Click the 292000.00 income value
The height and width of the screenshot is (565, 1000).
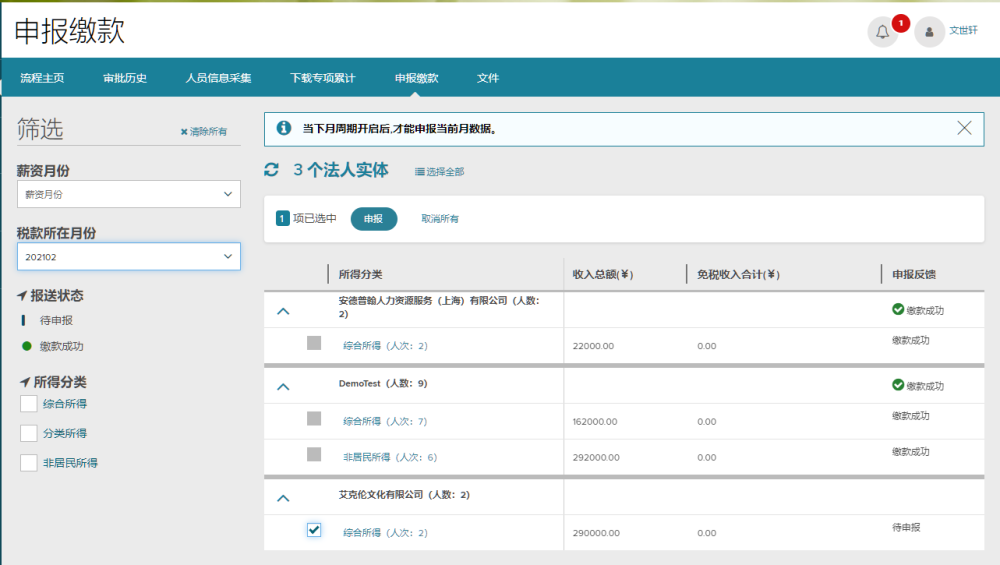click(x=596, y=457)
